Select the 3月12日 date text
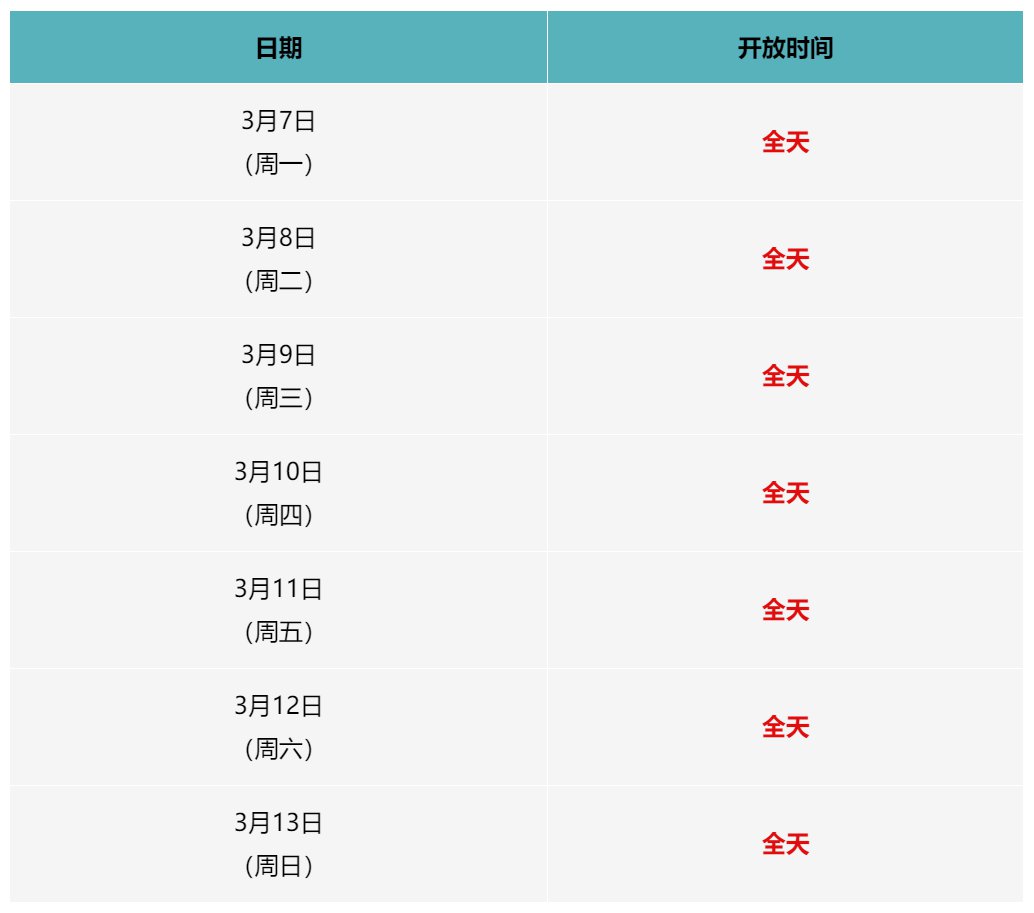The width and height of the screenshot is (1034, 913). (279, 707)
